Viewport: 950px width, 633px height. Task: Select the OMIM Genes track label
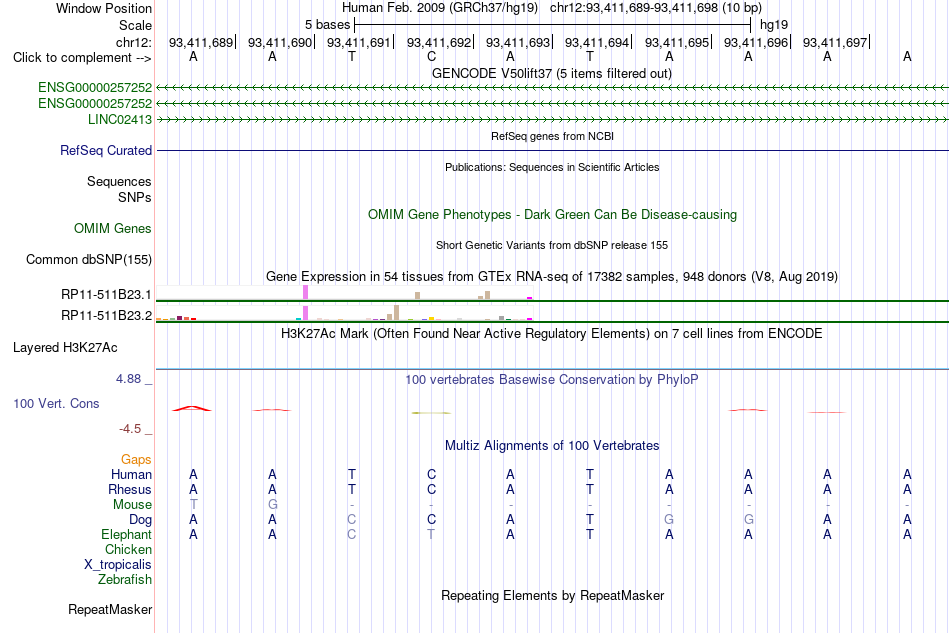[113, 228]
